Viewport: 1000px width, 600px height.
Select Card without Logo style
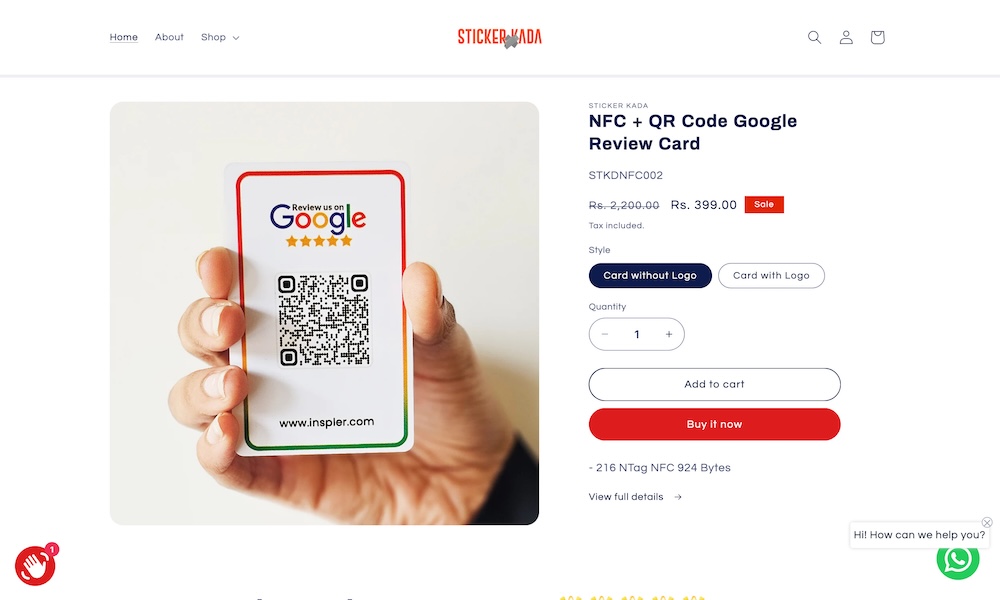[650, 275]
